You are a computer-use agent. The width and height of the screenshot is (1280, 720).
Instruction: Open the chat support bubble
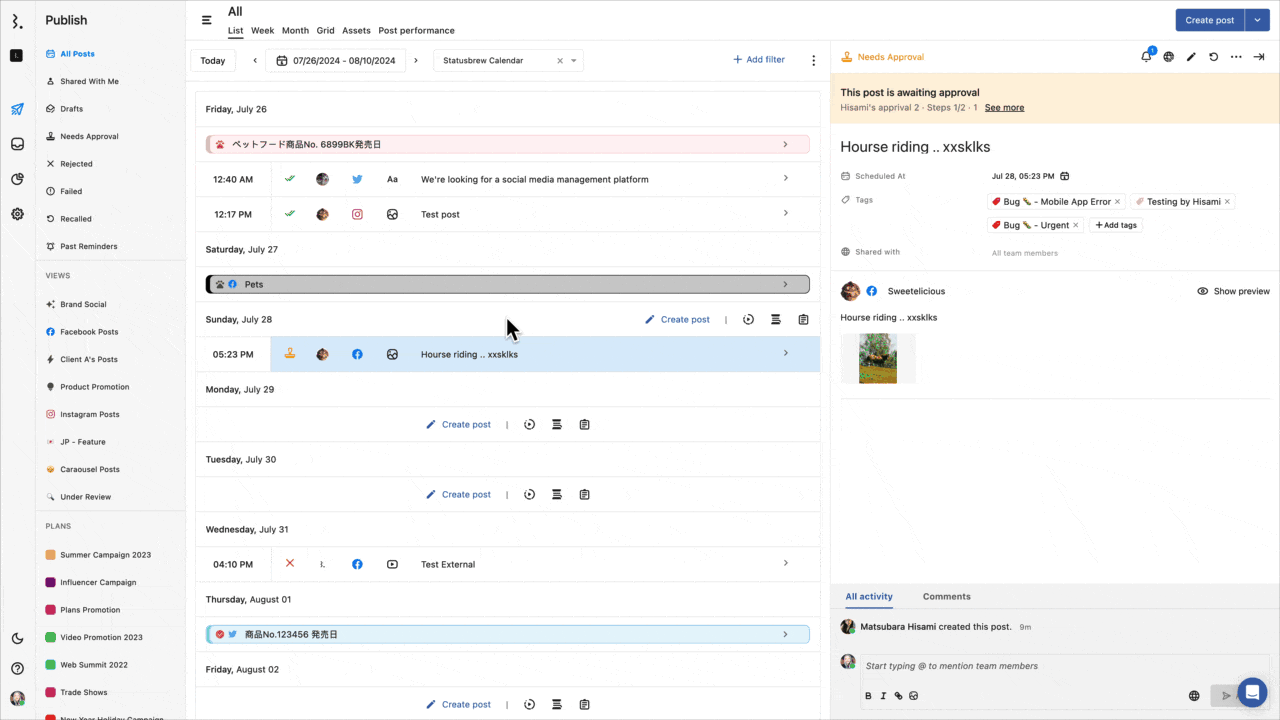click(1252, 692)
